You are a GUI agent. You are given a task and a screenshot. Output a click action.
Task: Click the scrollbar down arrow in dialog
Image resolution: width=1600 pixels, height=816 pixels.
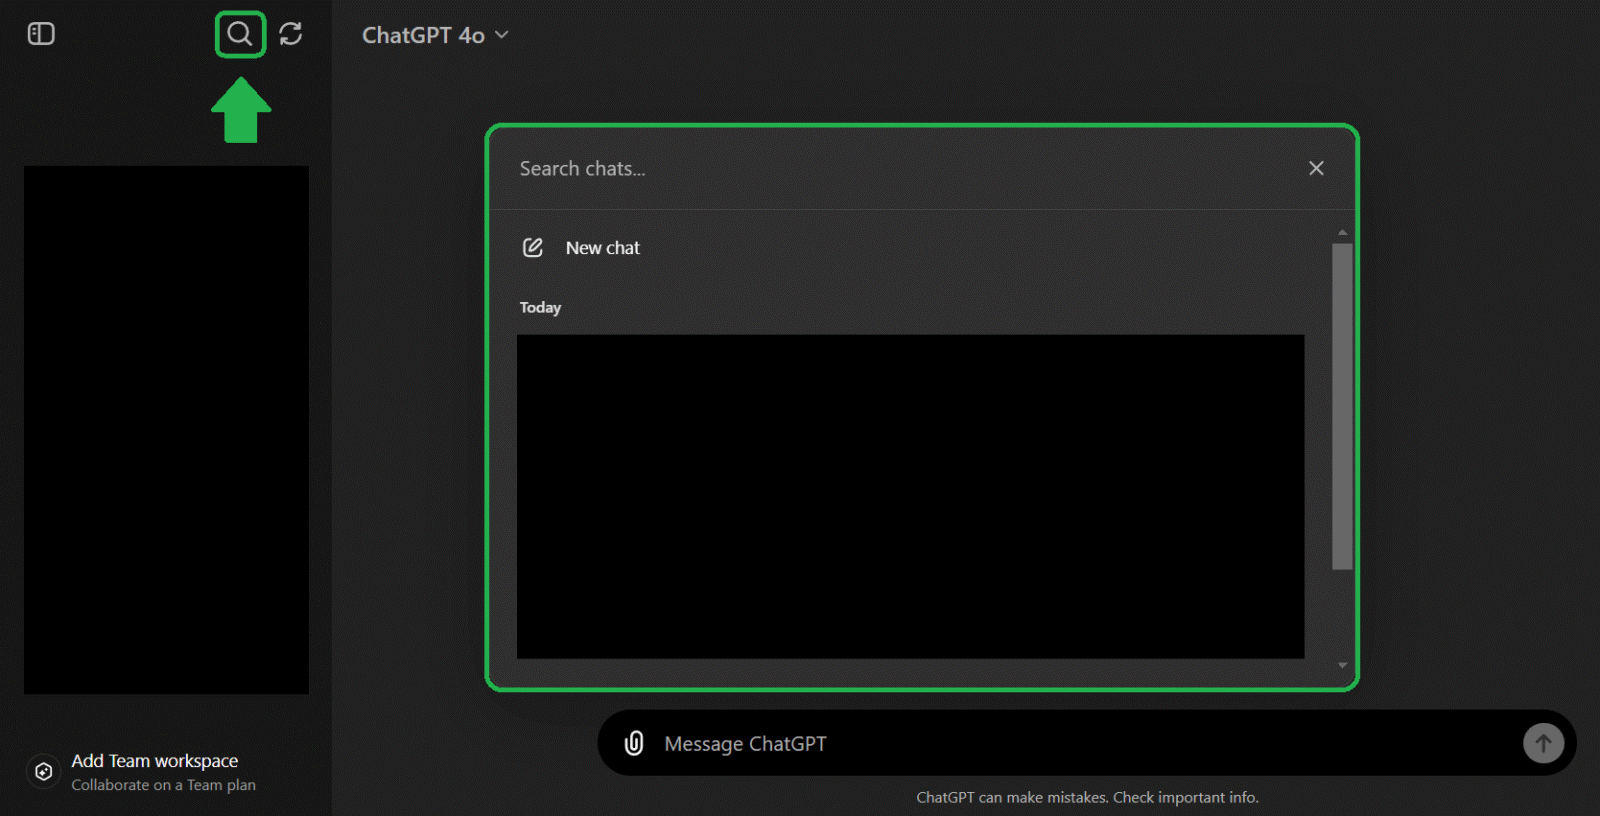click(1342, 665)
